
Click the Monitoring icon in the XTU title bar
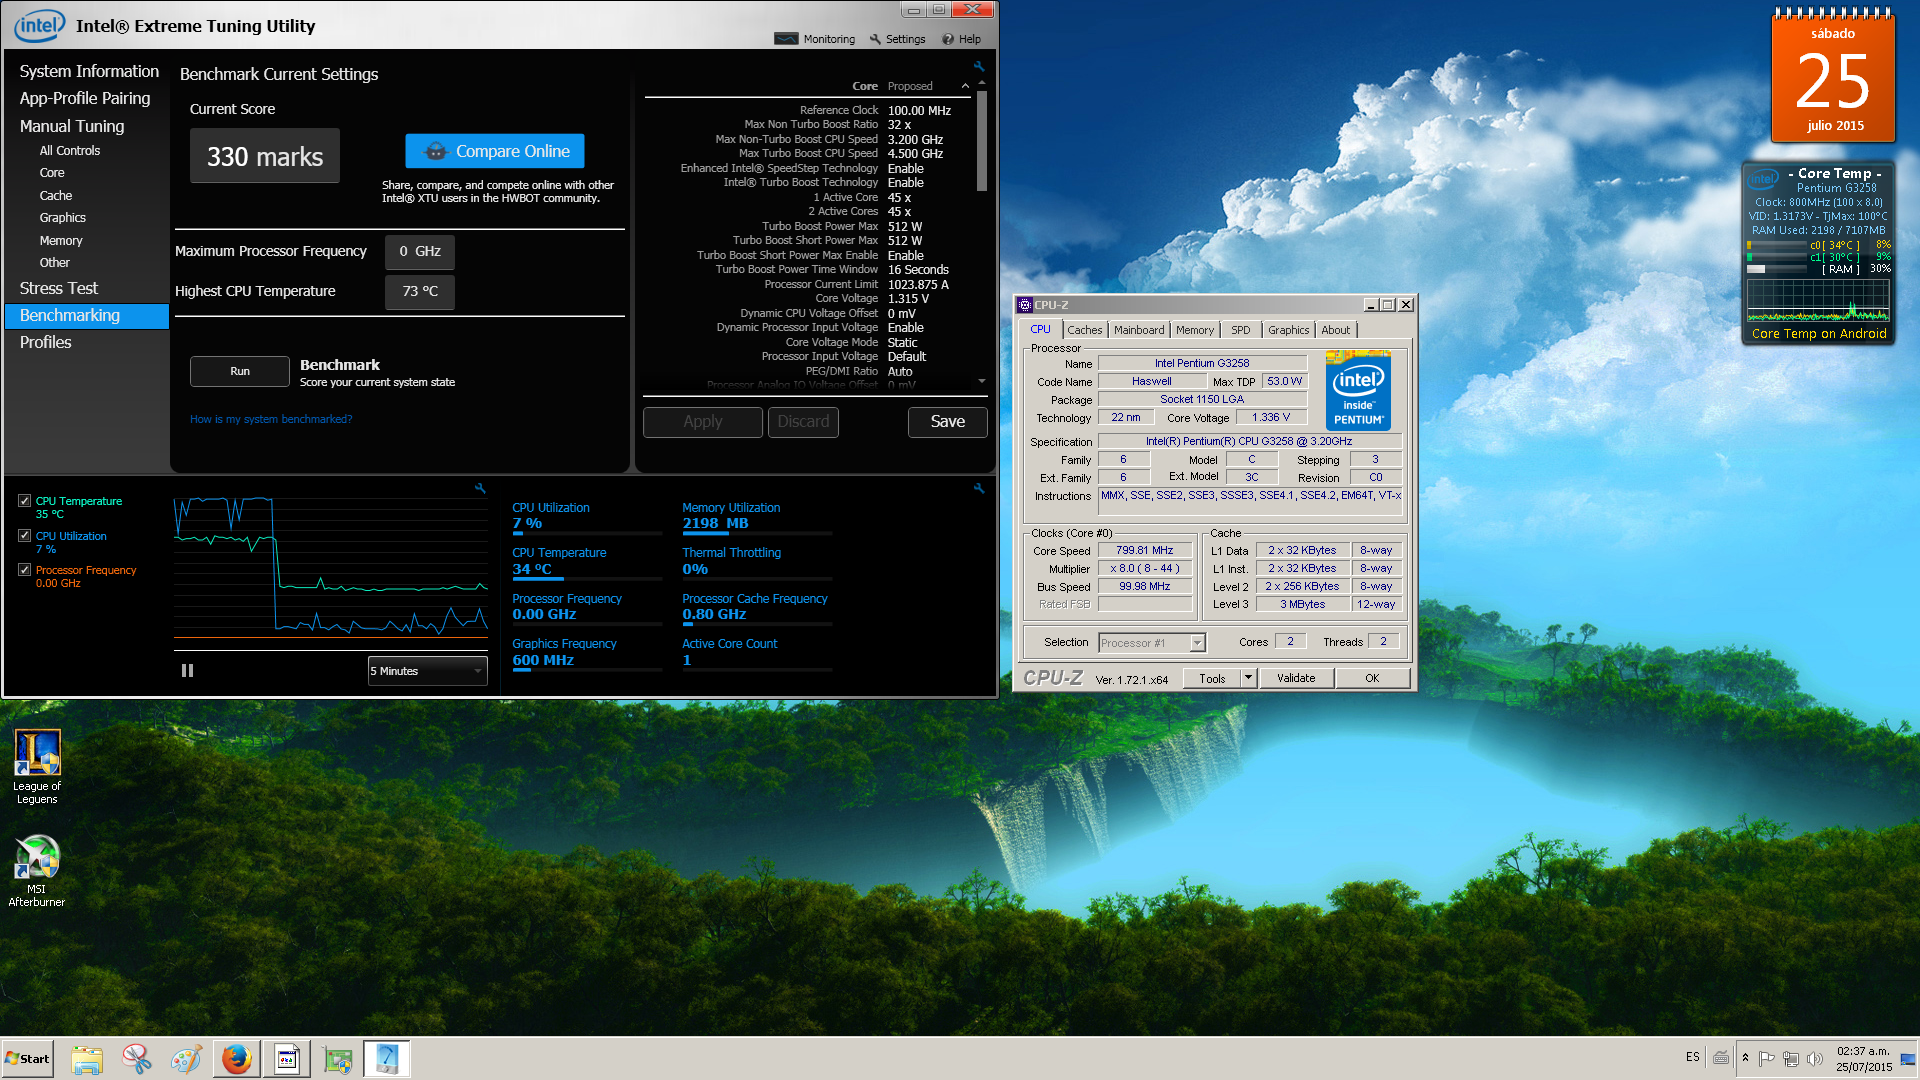(x=787, y=39)
